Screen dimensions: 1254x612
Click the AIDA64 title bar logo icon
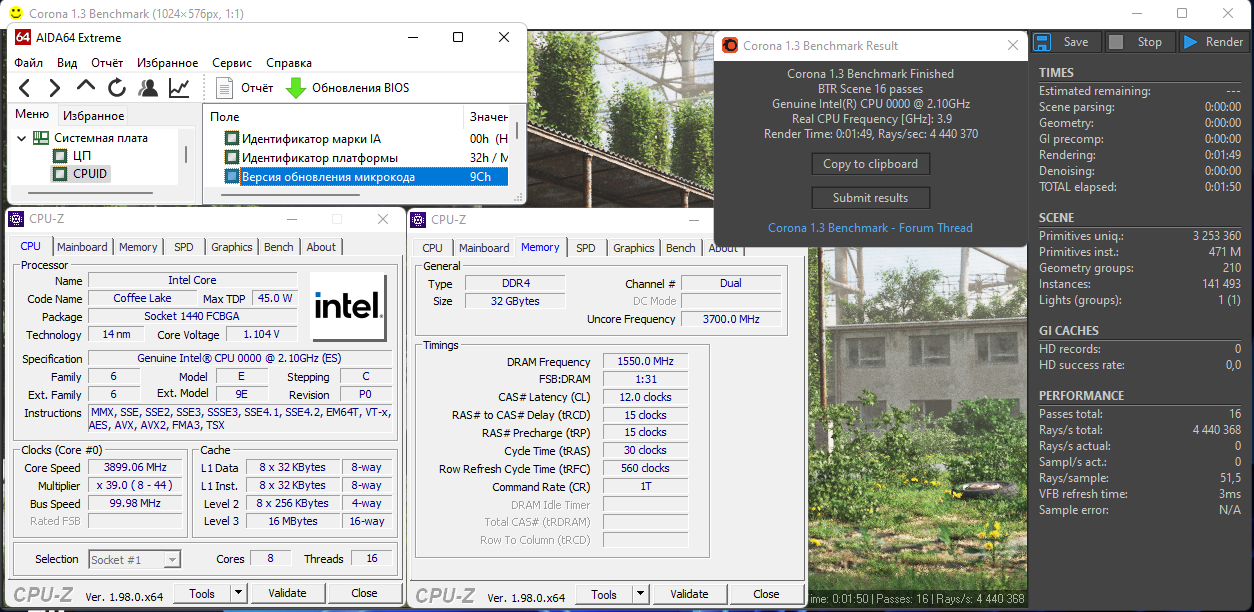(23, 38)
